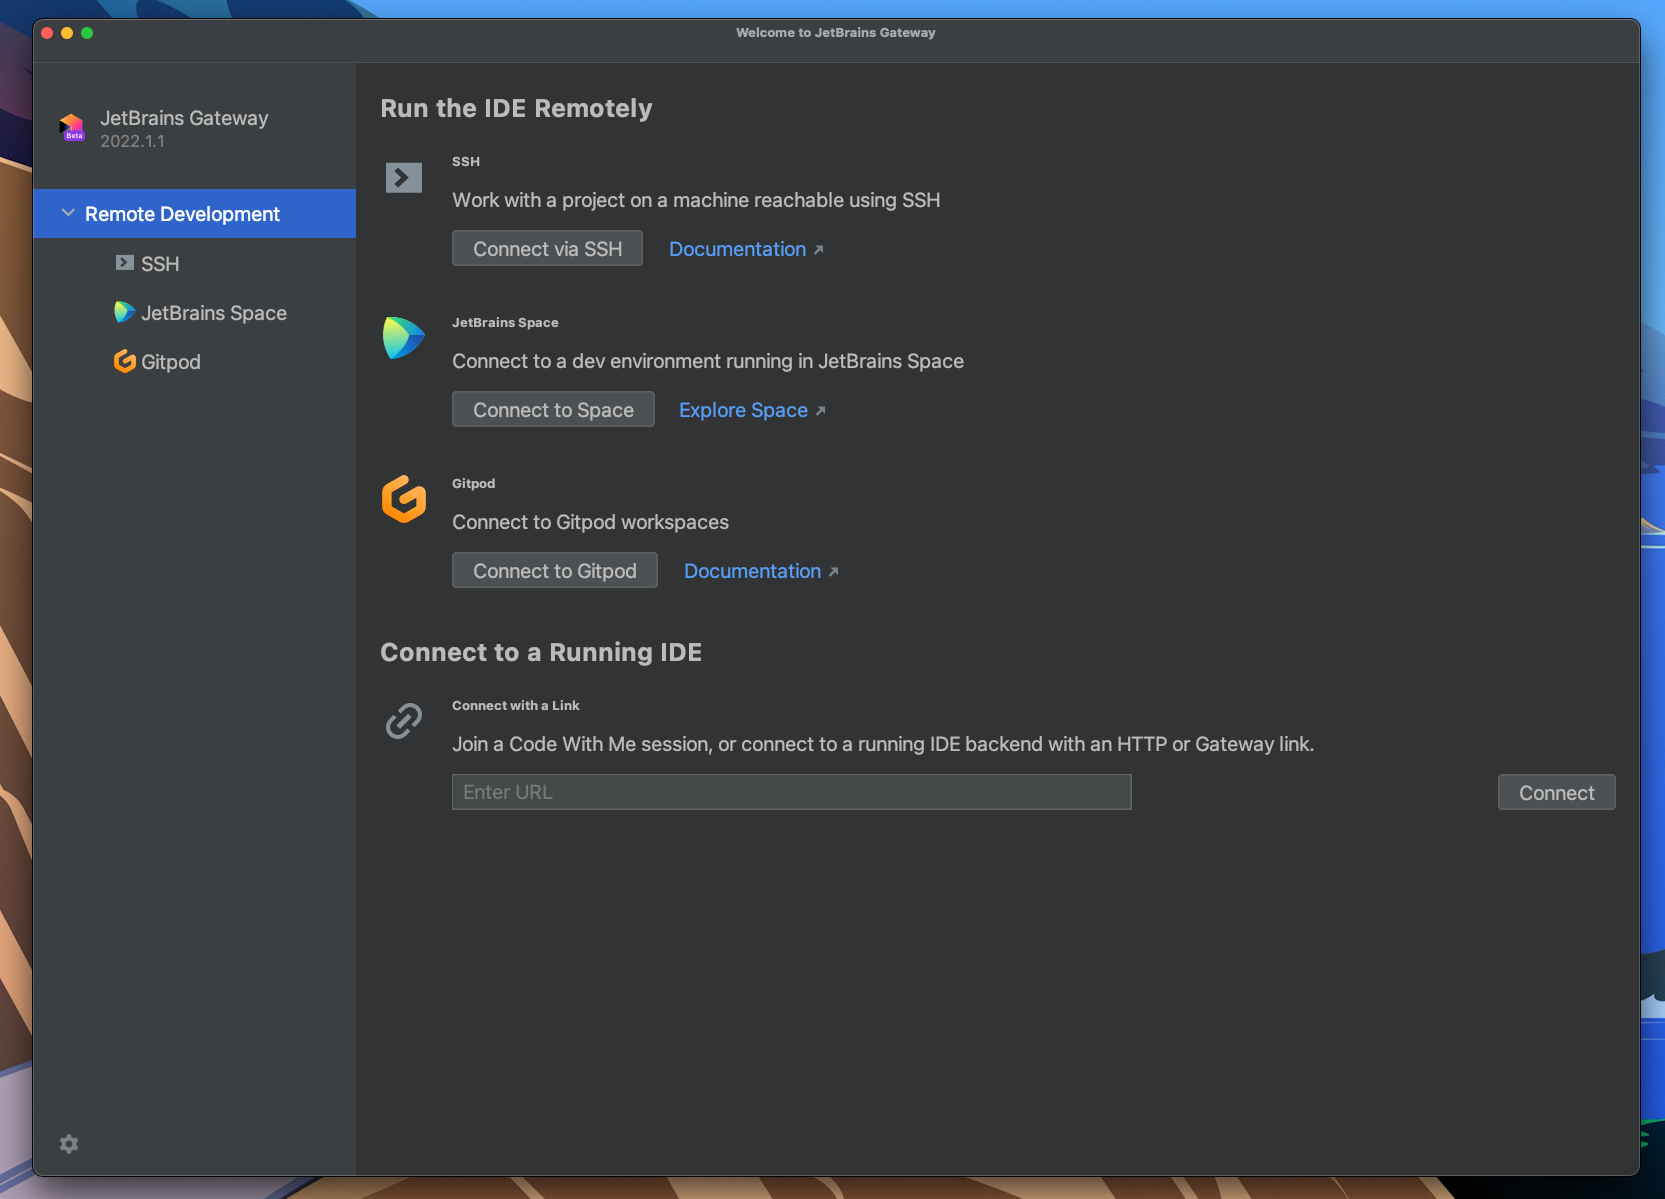Select the SSH terminal icon in the sidebar

(123, 263)
